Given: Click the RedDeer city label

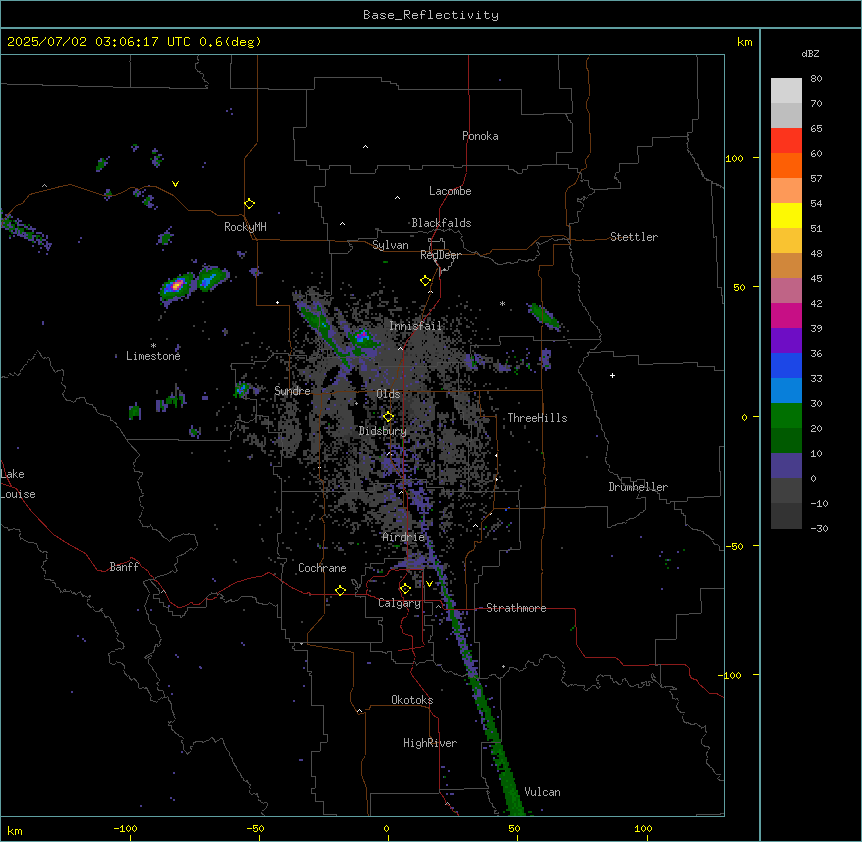Looking at the screenshot, I should (x=440, y=255).
